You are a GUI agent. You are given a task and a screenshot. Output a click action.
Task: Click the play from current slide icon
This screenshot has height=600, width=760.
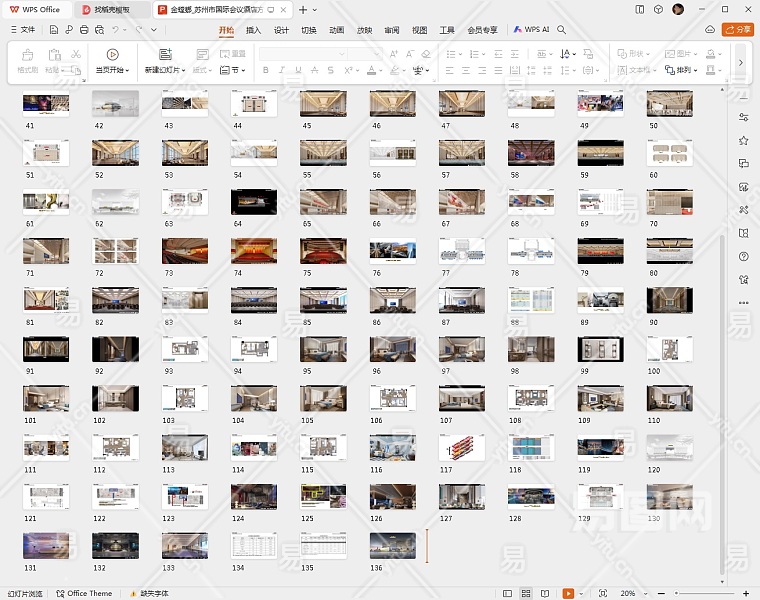pyautogui.click(x=112, y=54)
